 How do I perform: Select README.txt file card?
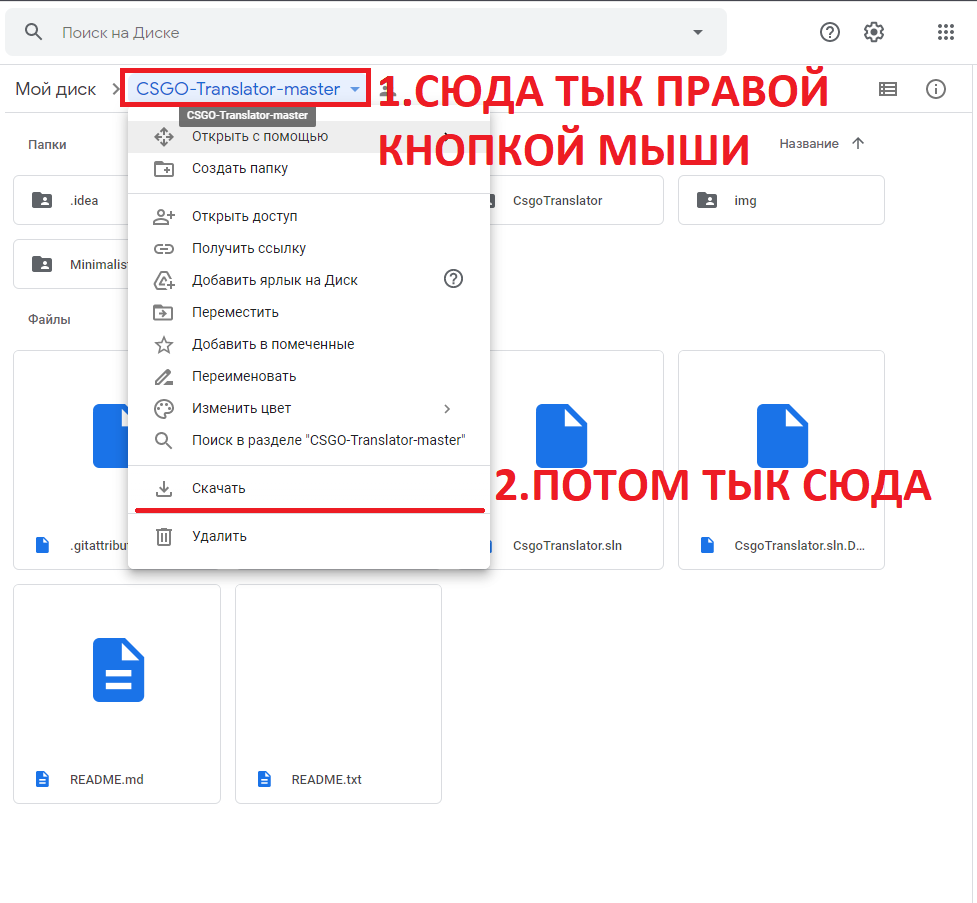point(338,694)
